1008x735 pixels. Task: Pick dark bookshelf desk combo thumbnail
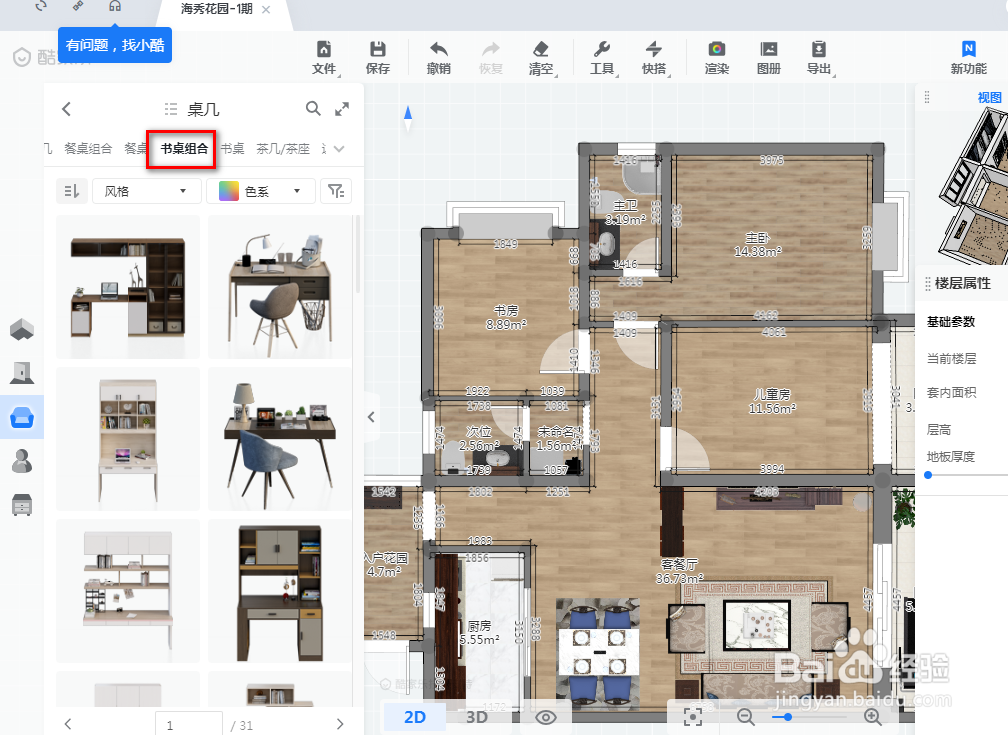coord(128,287)
